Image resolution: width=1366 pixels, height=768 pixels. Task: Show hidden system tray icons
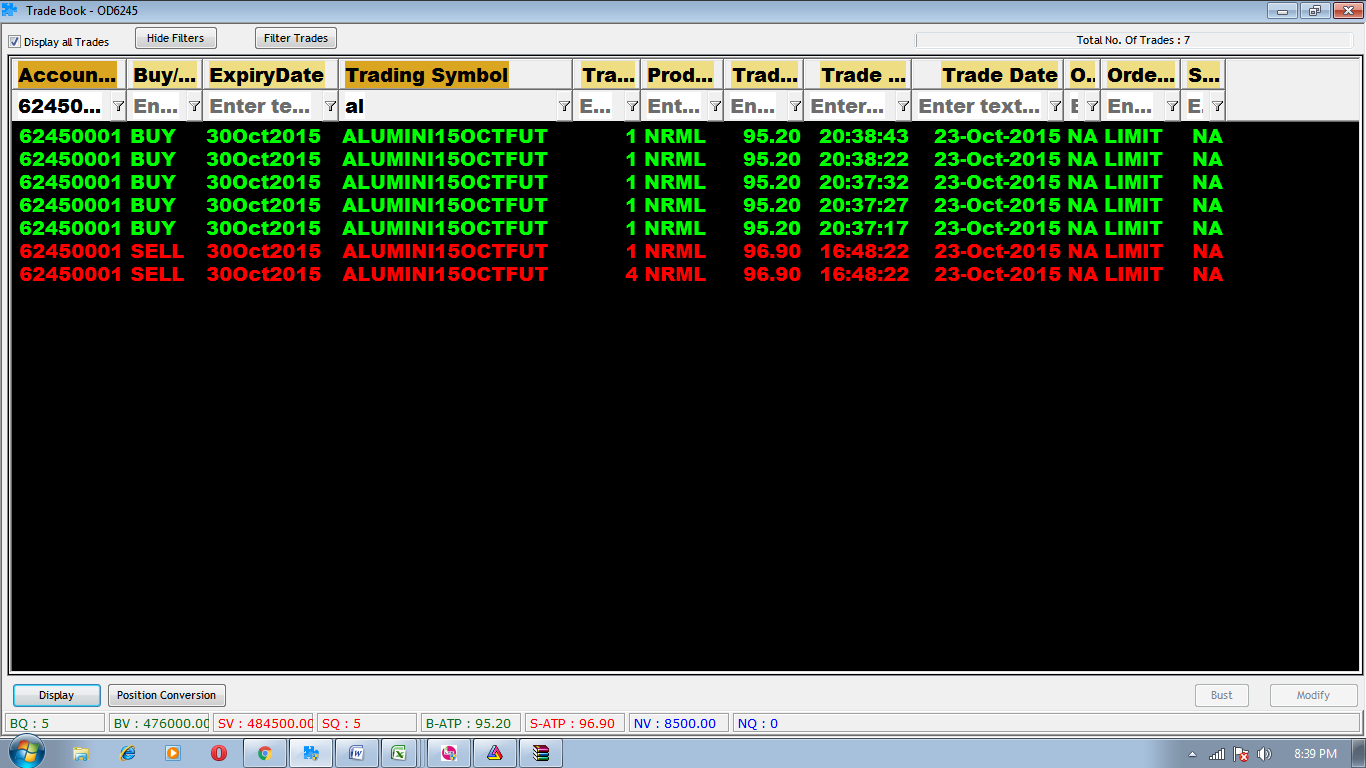(1192, 754)
